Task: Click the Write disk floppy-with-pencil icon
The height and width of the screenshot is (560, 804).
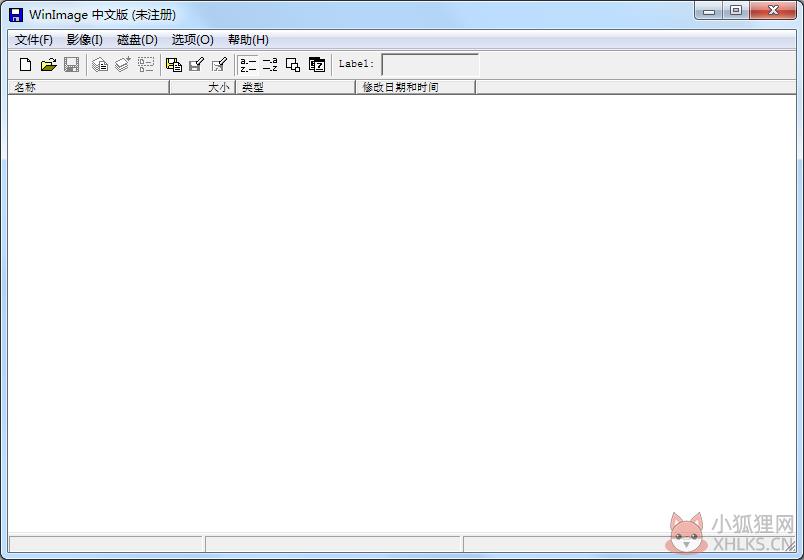Action: coord(197,65)
